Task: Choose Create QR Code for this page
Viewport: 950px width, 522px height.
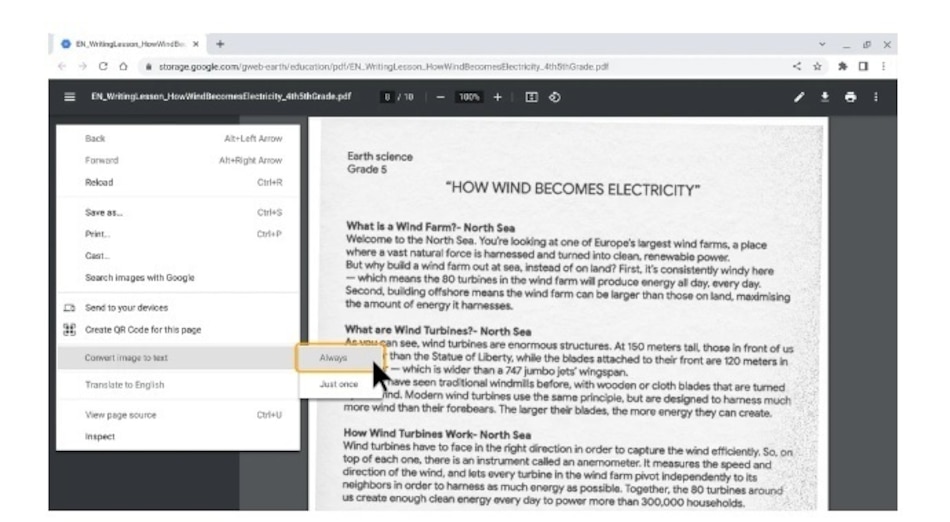Action: point(178,329)
